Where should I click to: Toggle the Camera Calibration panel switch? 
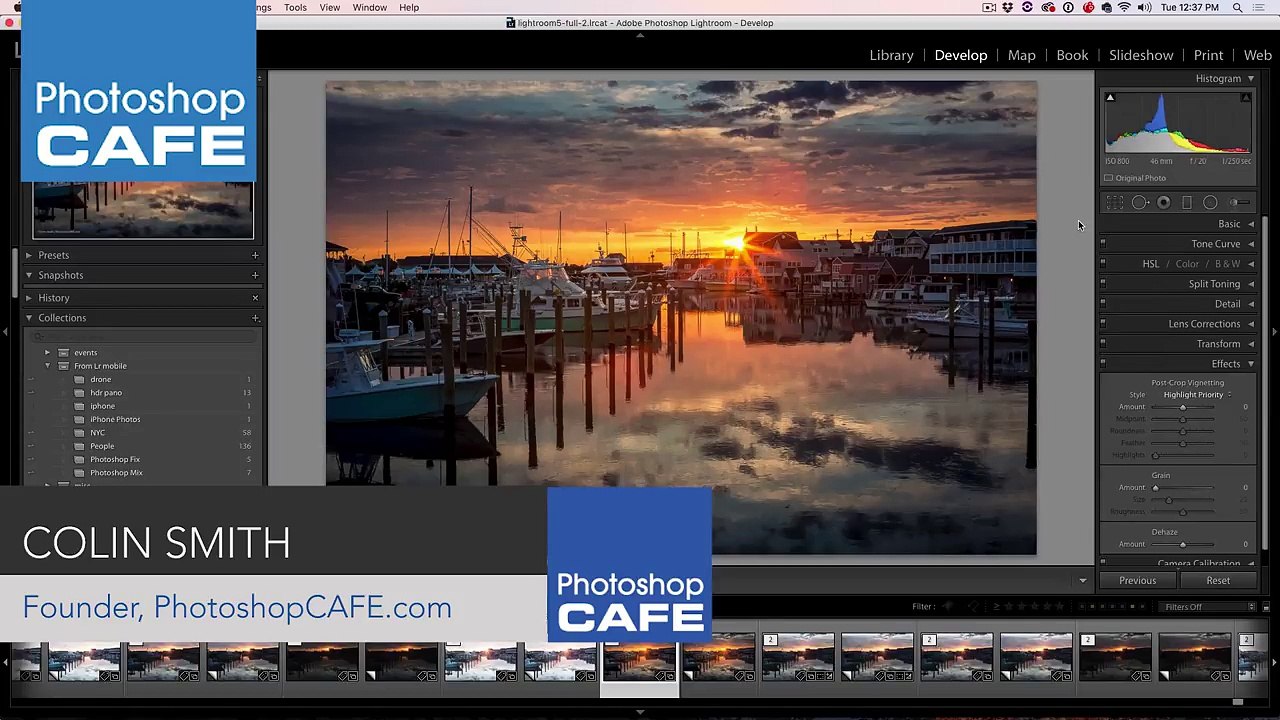pos(1103,564)
